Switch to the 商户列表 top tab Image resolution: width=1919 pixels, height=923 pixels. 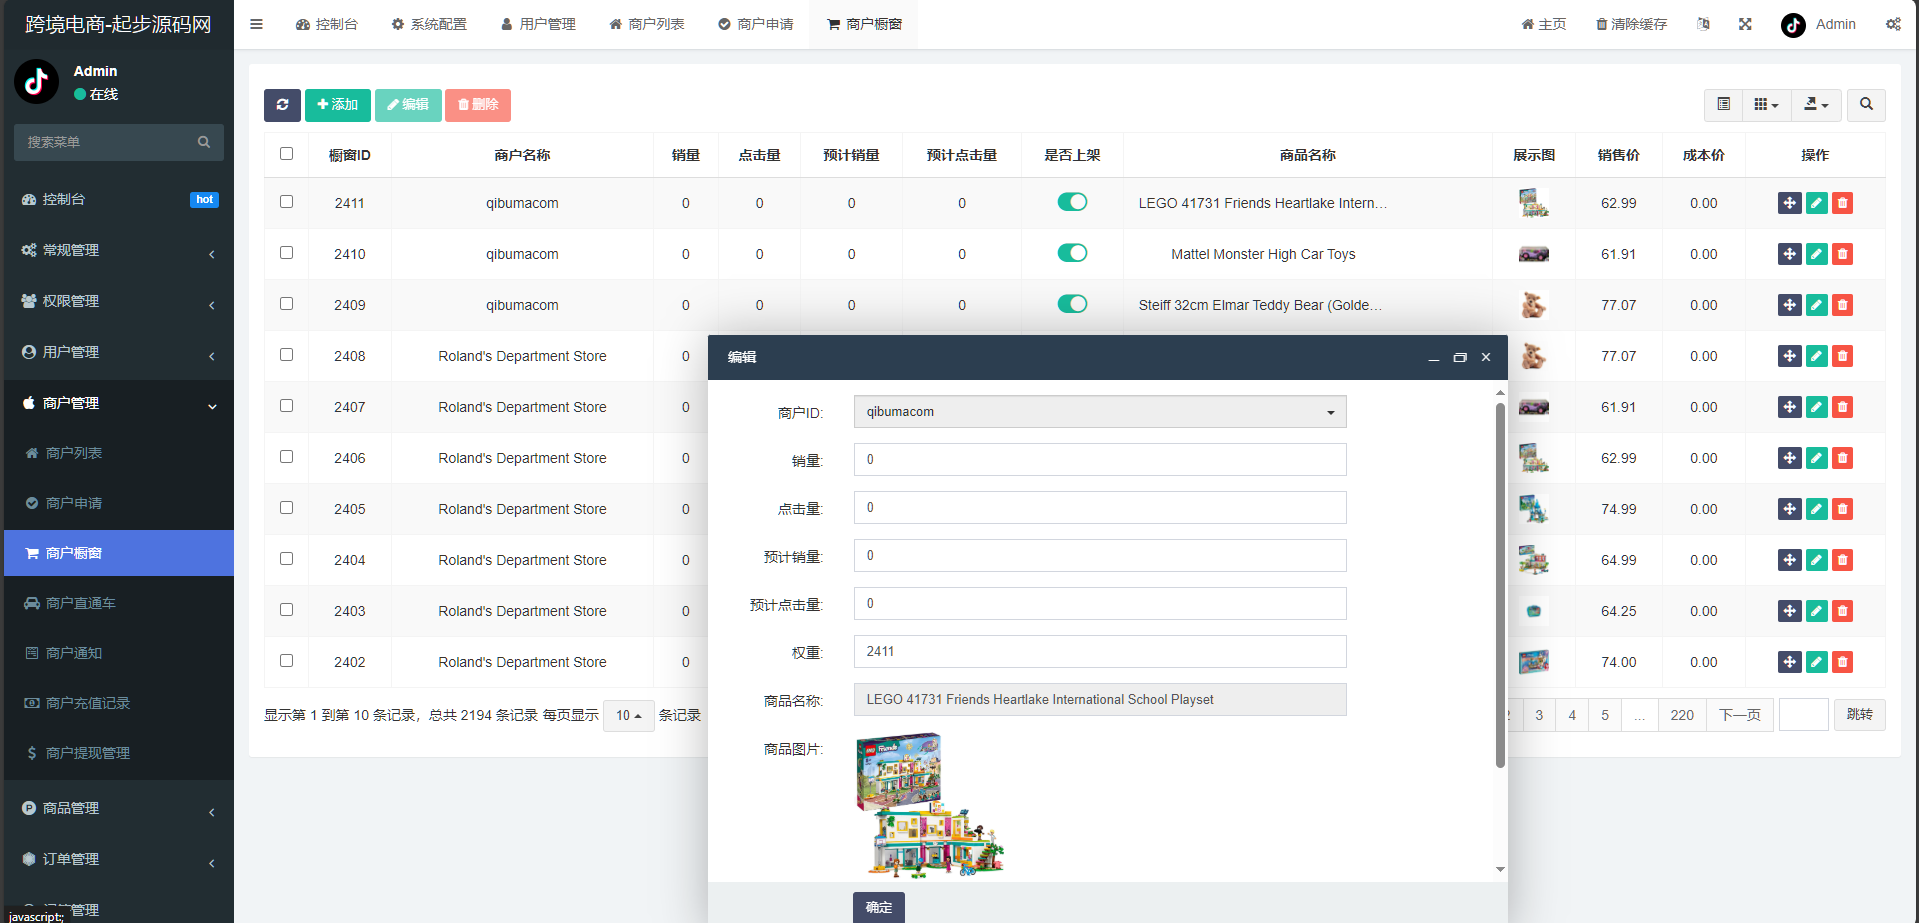[x=647, y=24]
